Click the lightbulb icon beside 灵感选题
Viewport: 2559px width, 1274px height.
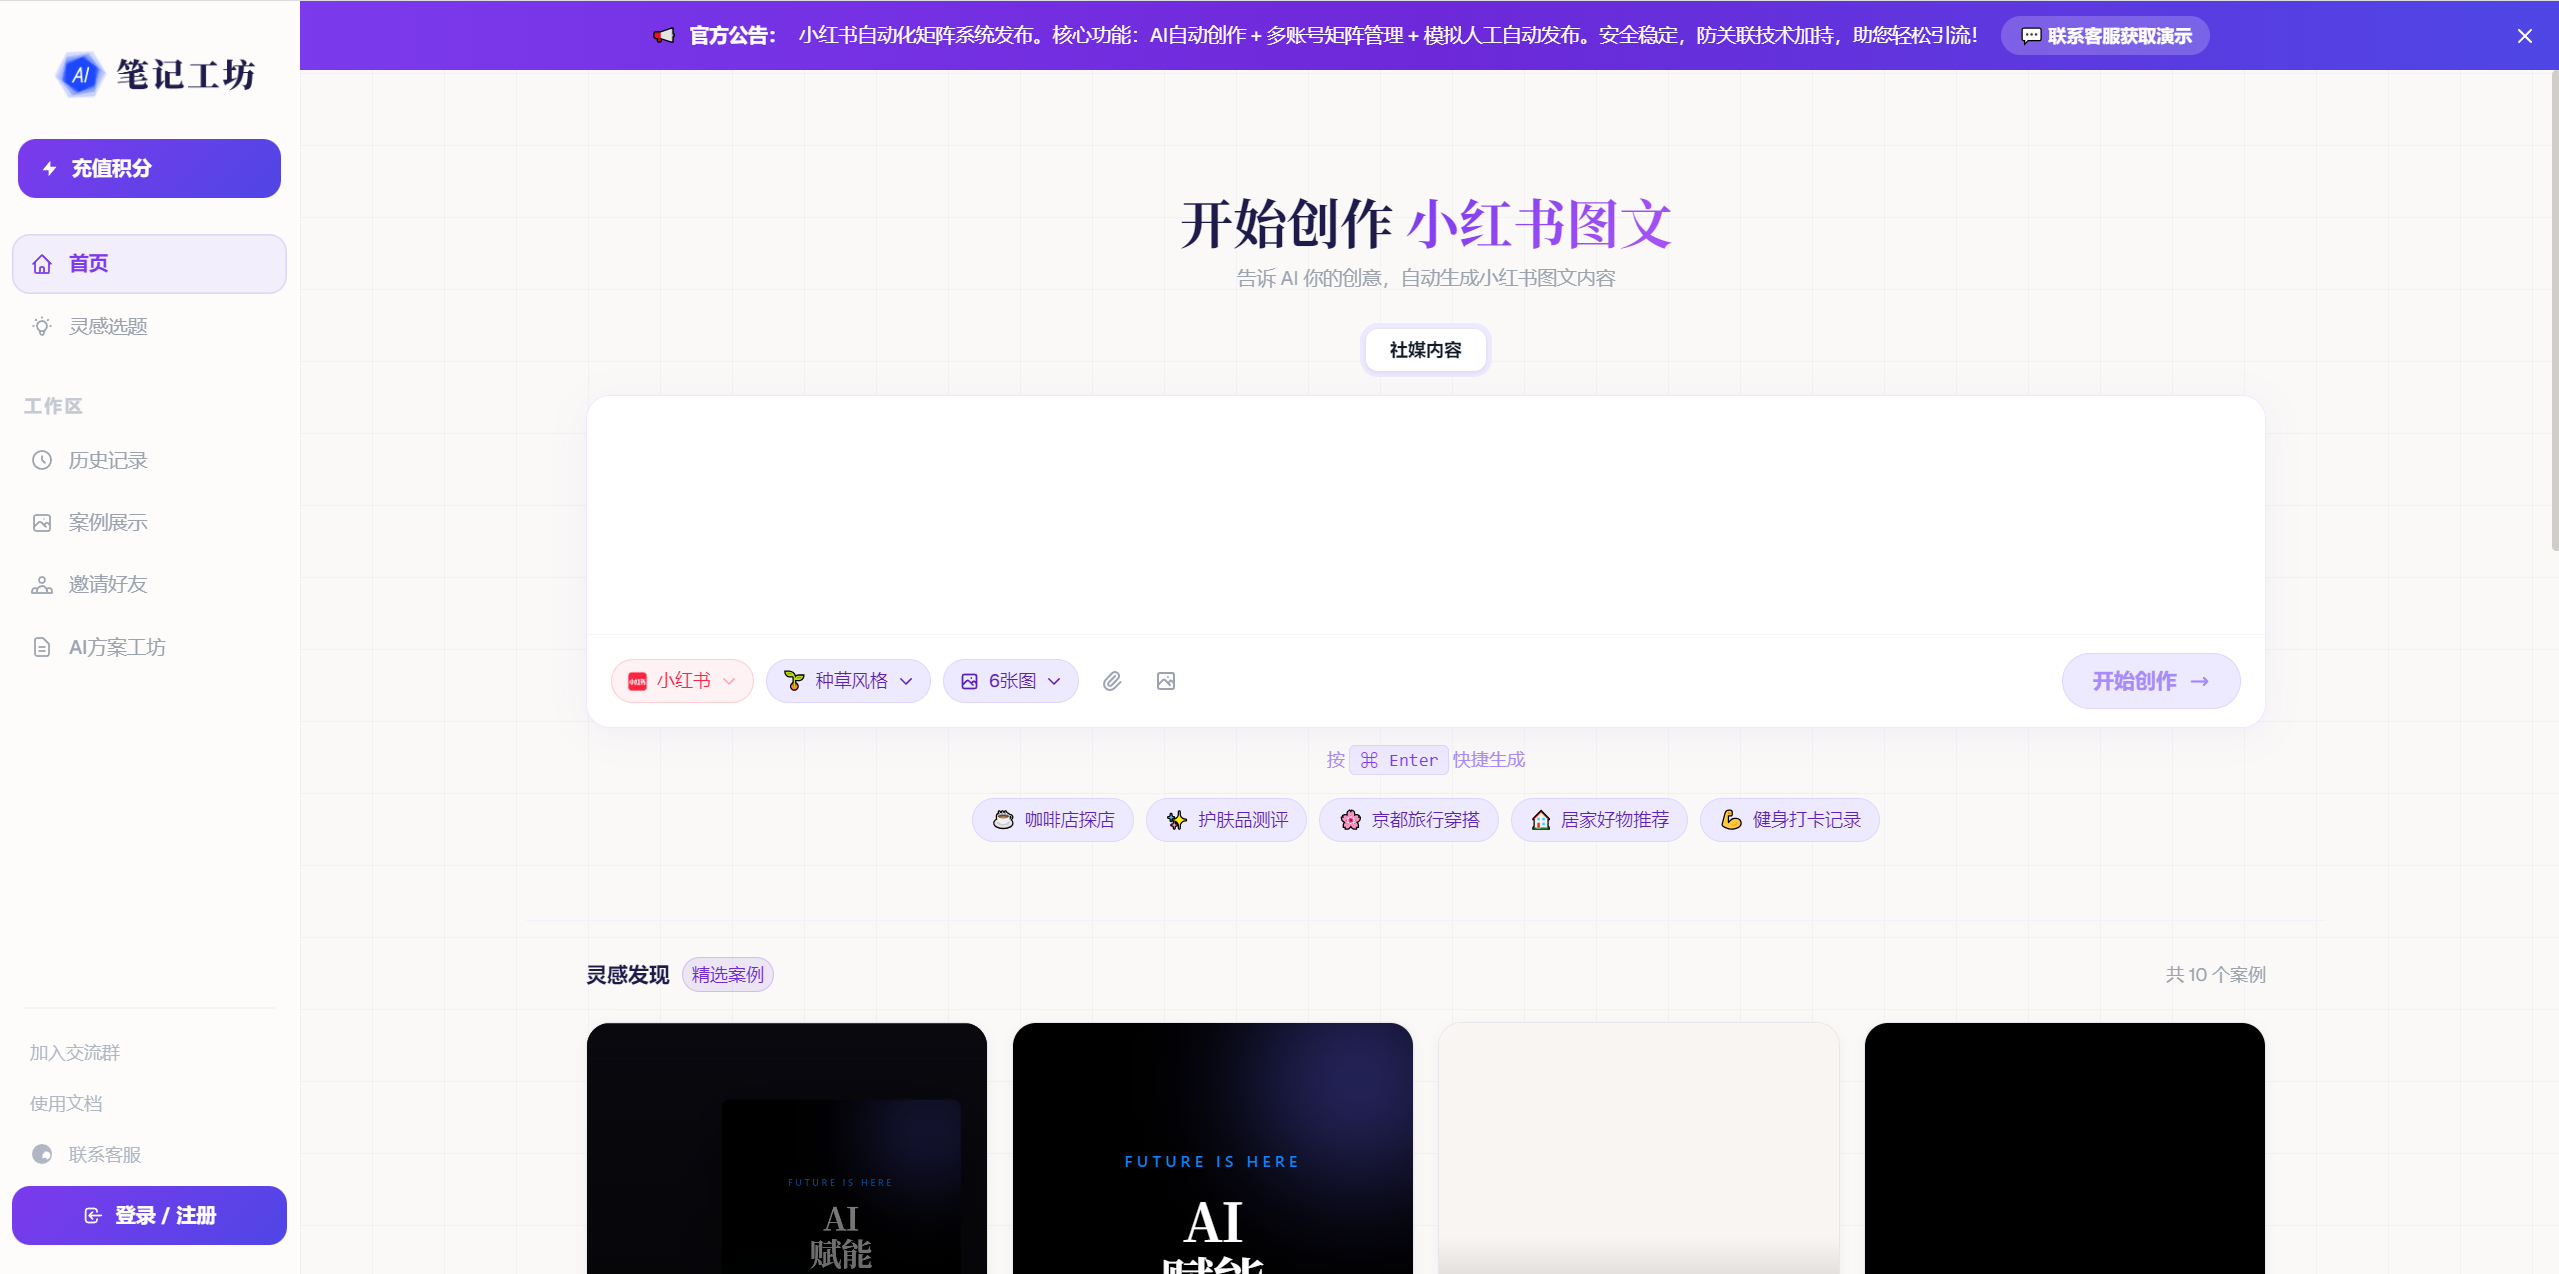(42, 326)
